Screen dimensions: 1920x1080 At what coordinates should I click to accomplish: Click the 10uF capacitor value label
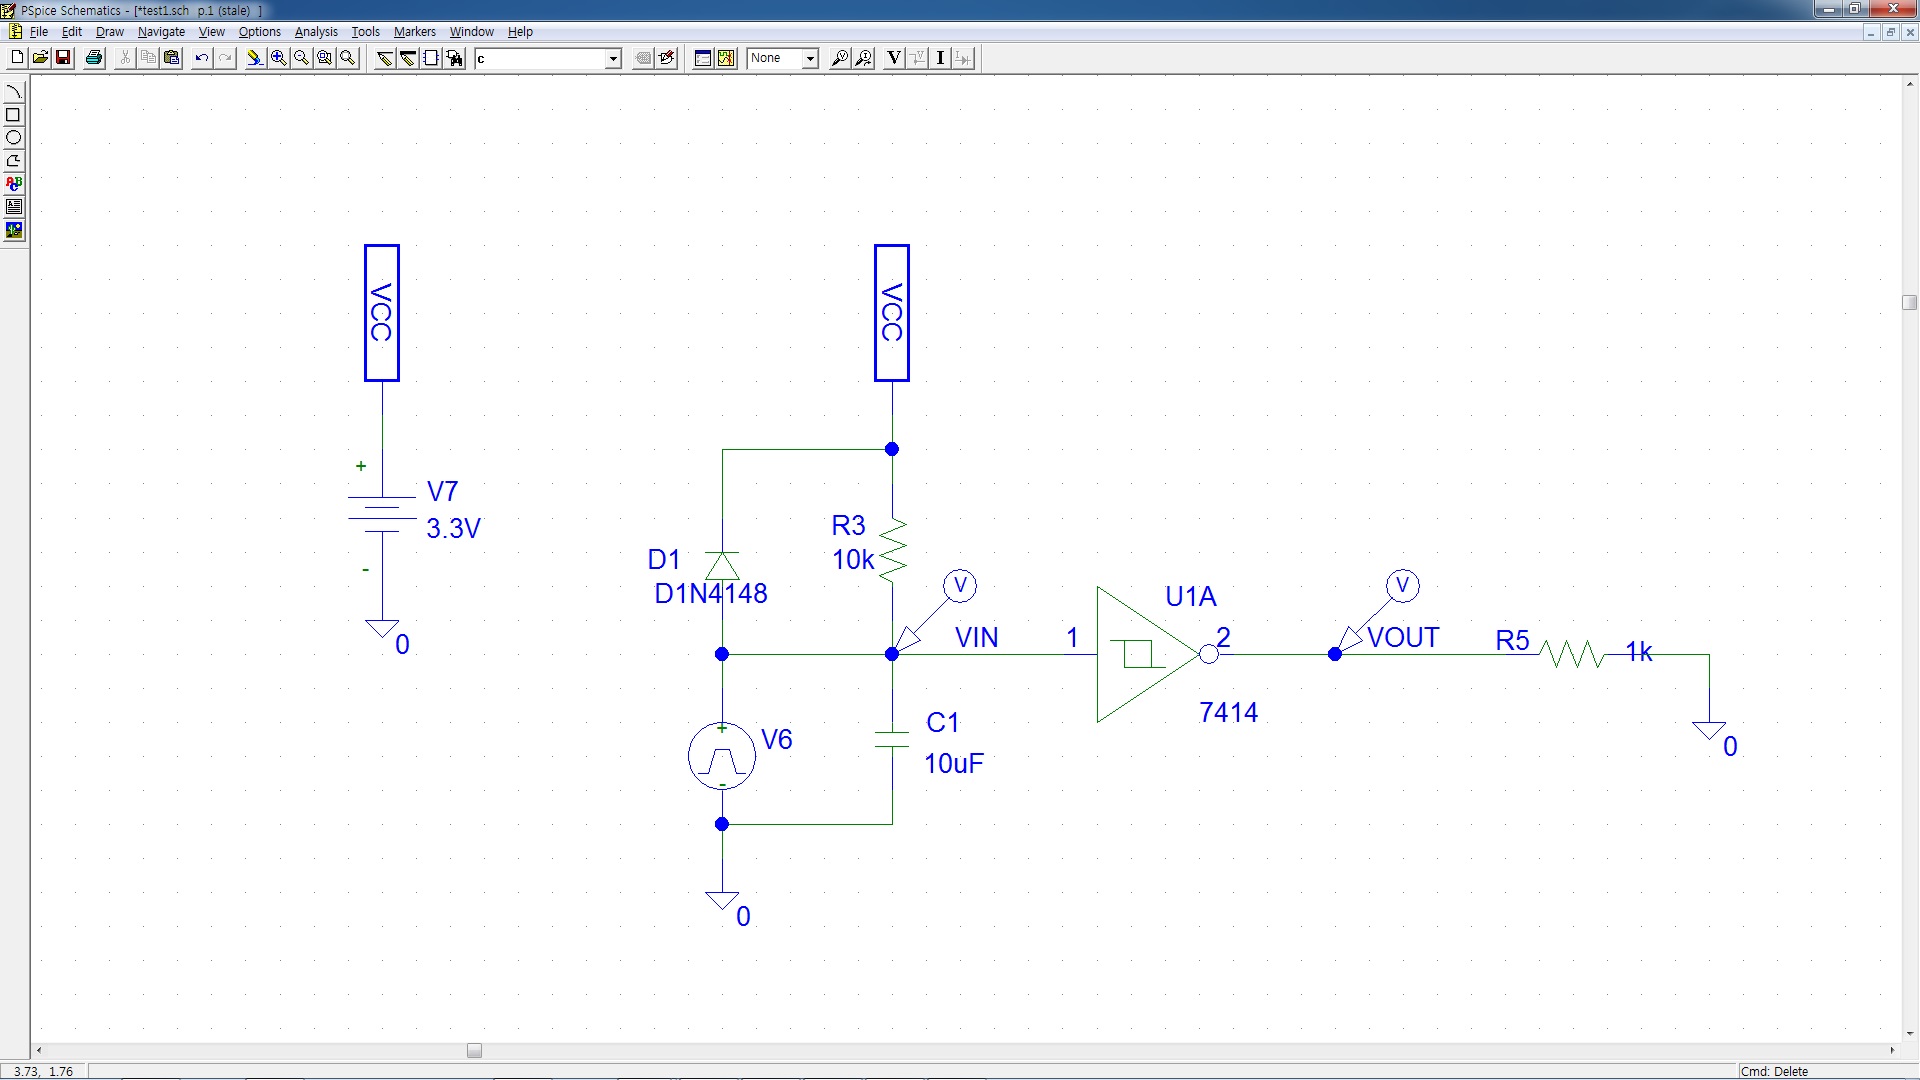coord(954,764)
